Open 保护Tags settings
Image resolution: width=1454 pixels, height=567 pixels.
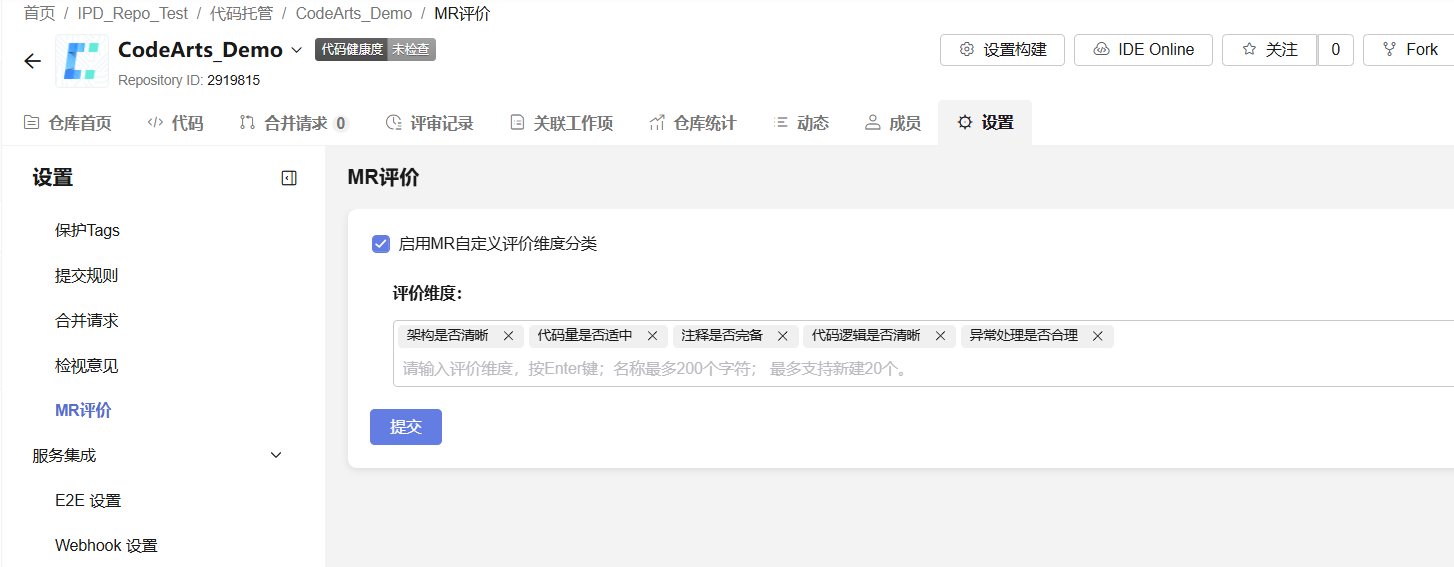coord(87,231)
